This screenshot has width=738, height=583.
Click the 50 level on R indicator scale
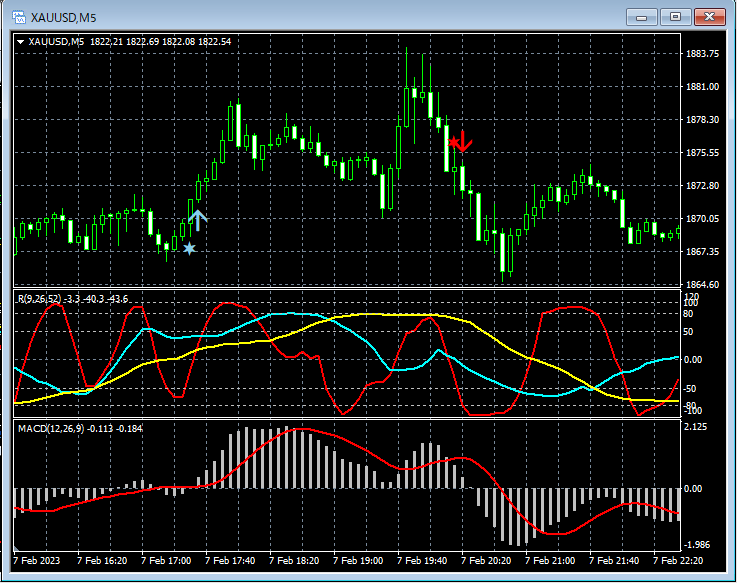click(688, 332)
